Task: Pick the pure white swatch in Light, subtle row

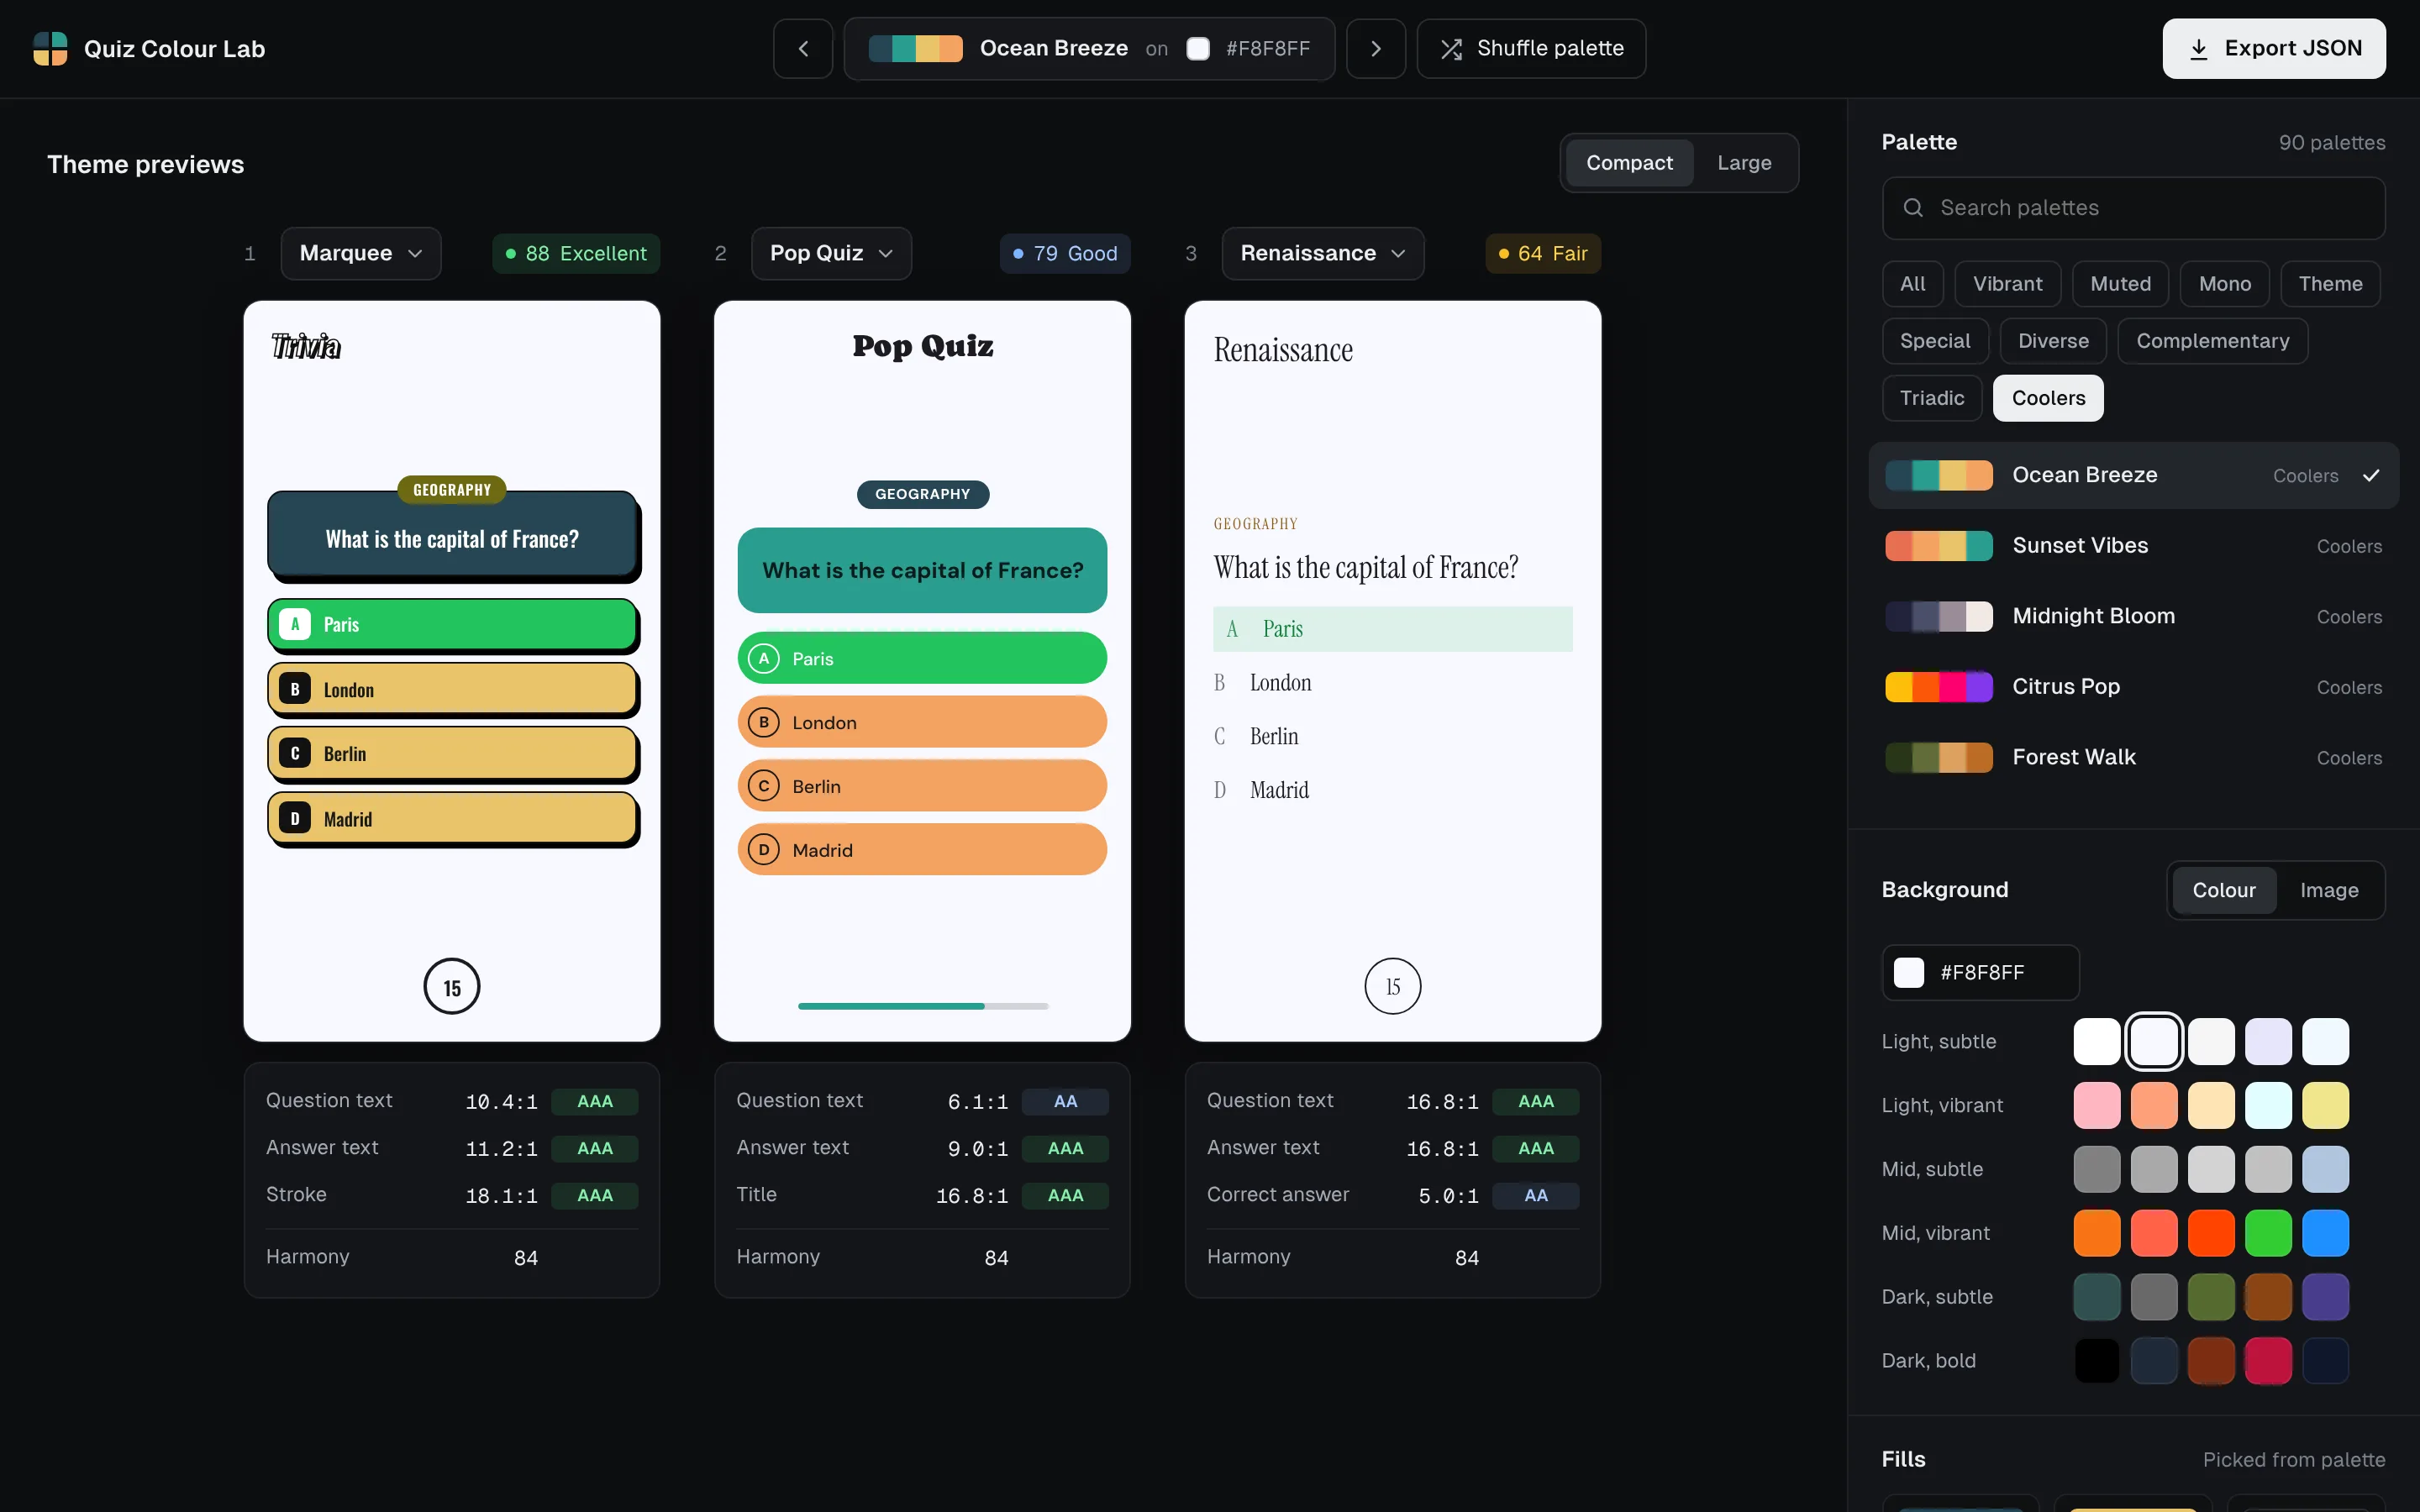Action: (2097, 1041)
